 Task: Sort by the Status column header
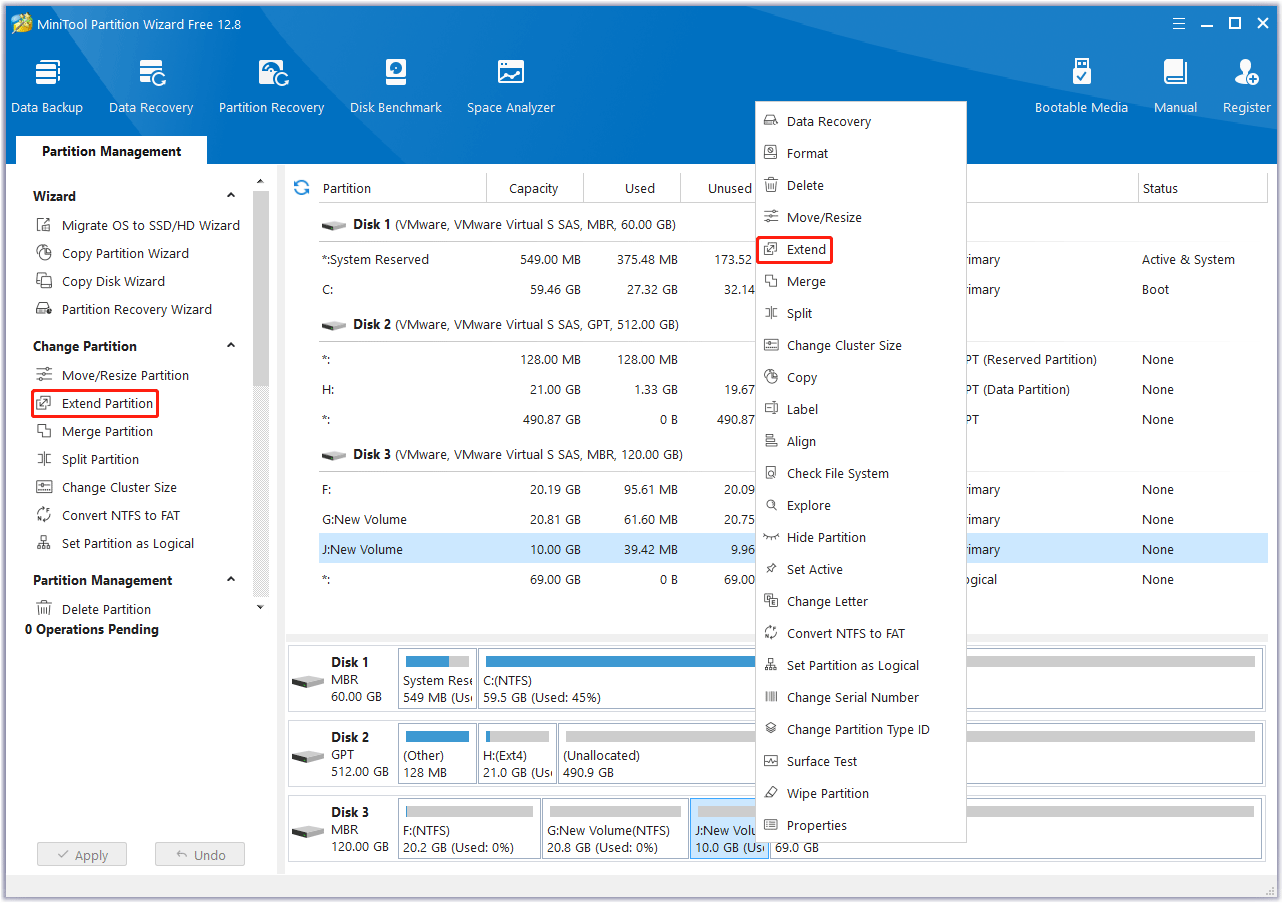point(1203,188)
